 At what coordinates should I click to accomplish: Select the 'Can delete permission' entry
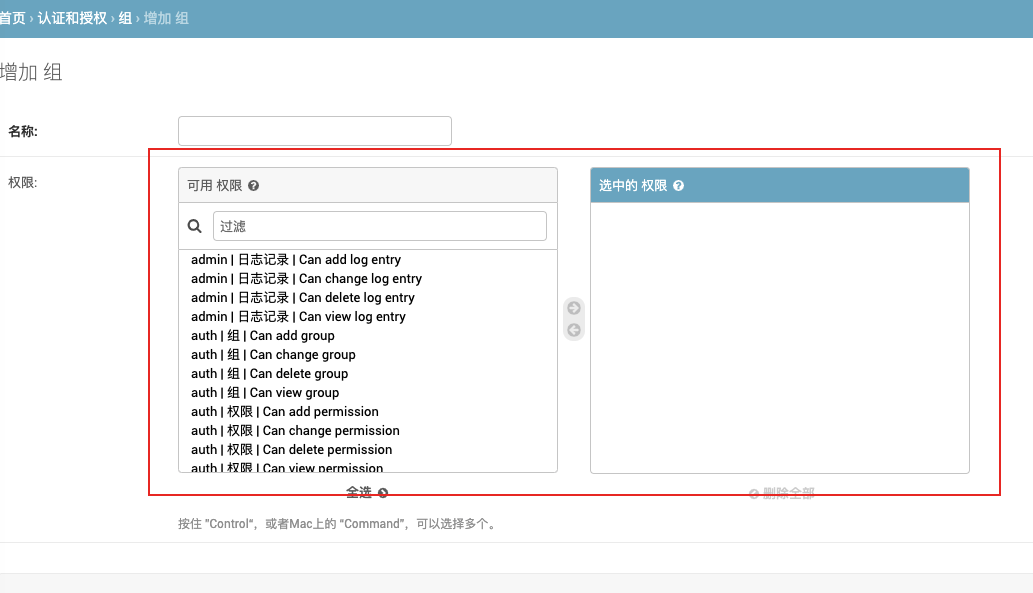tap(291, 449)
